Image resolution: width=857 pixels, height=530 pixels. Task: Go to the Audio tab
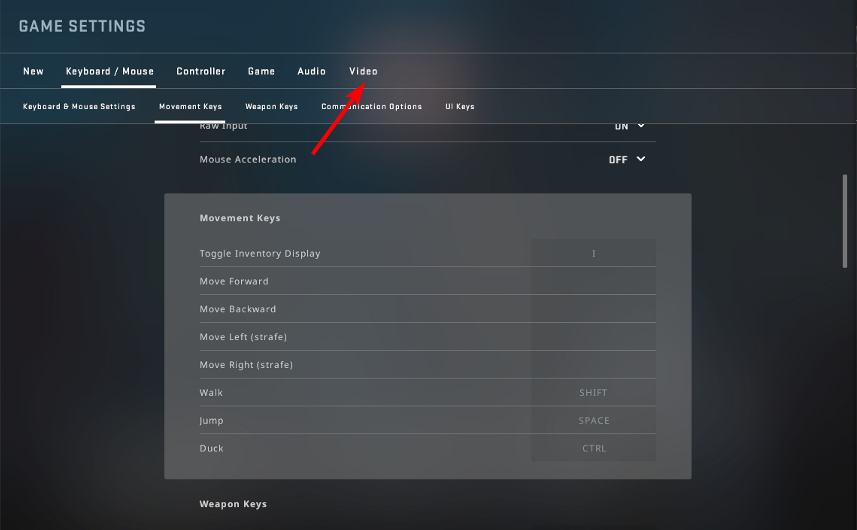[312, 71]
